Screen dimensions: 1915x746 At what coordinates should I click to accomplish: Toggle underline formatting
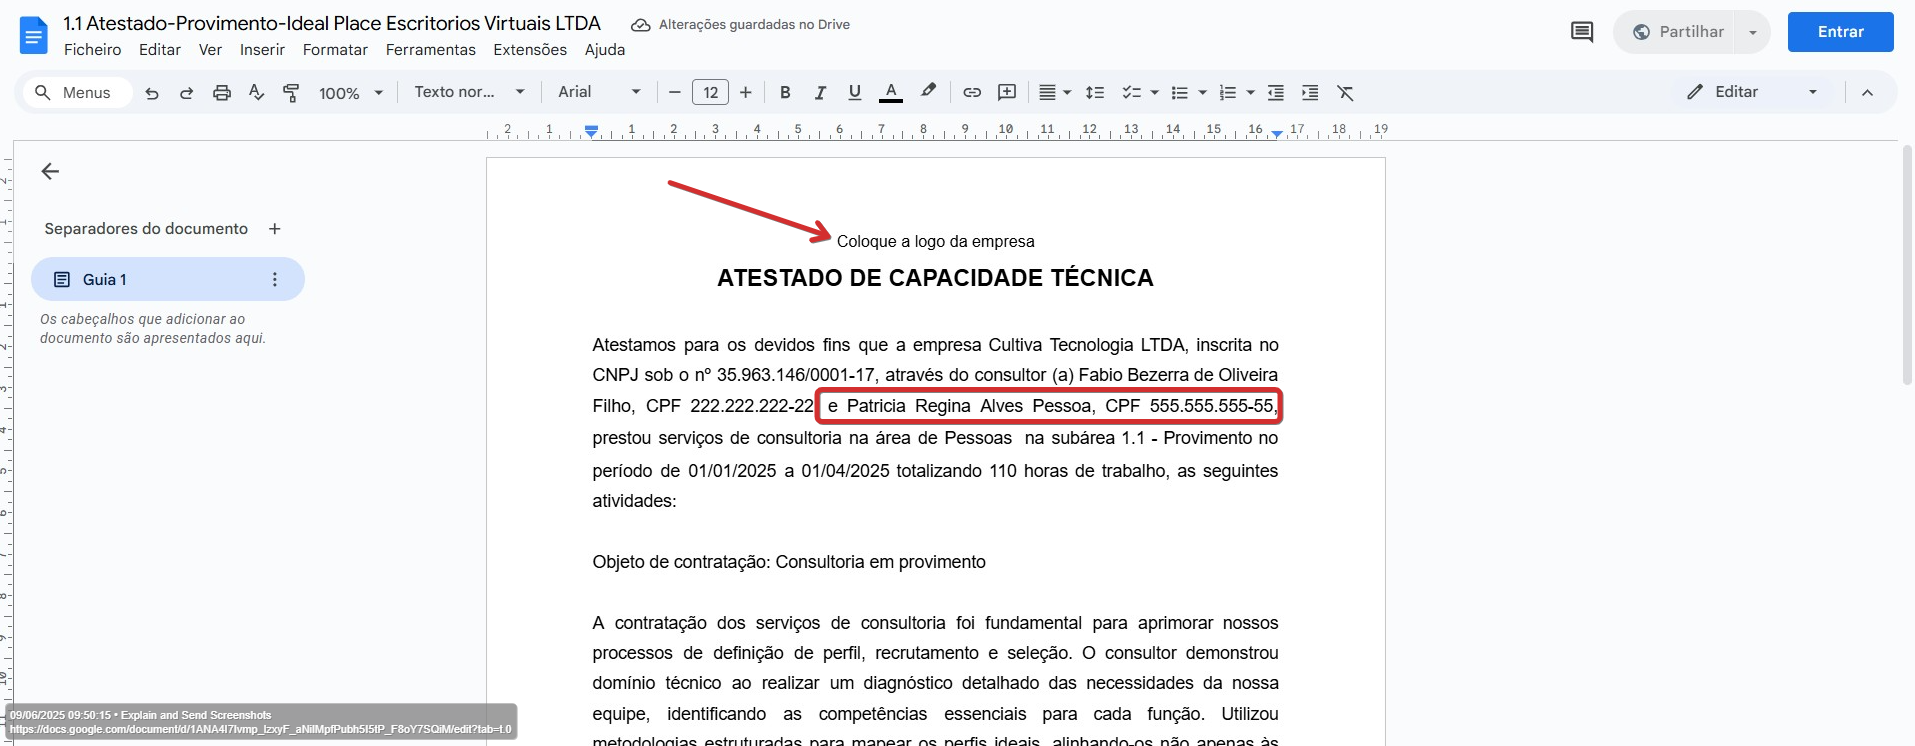(x=855, y=93)
